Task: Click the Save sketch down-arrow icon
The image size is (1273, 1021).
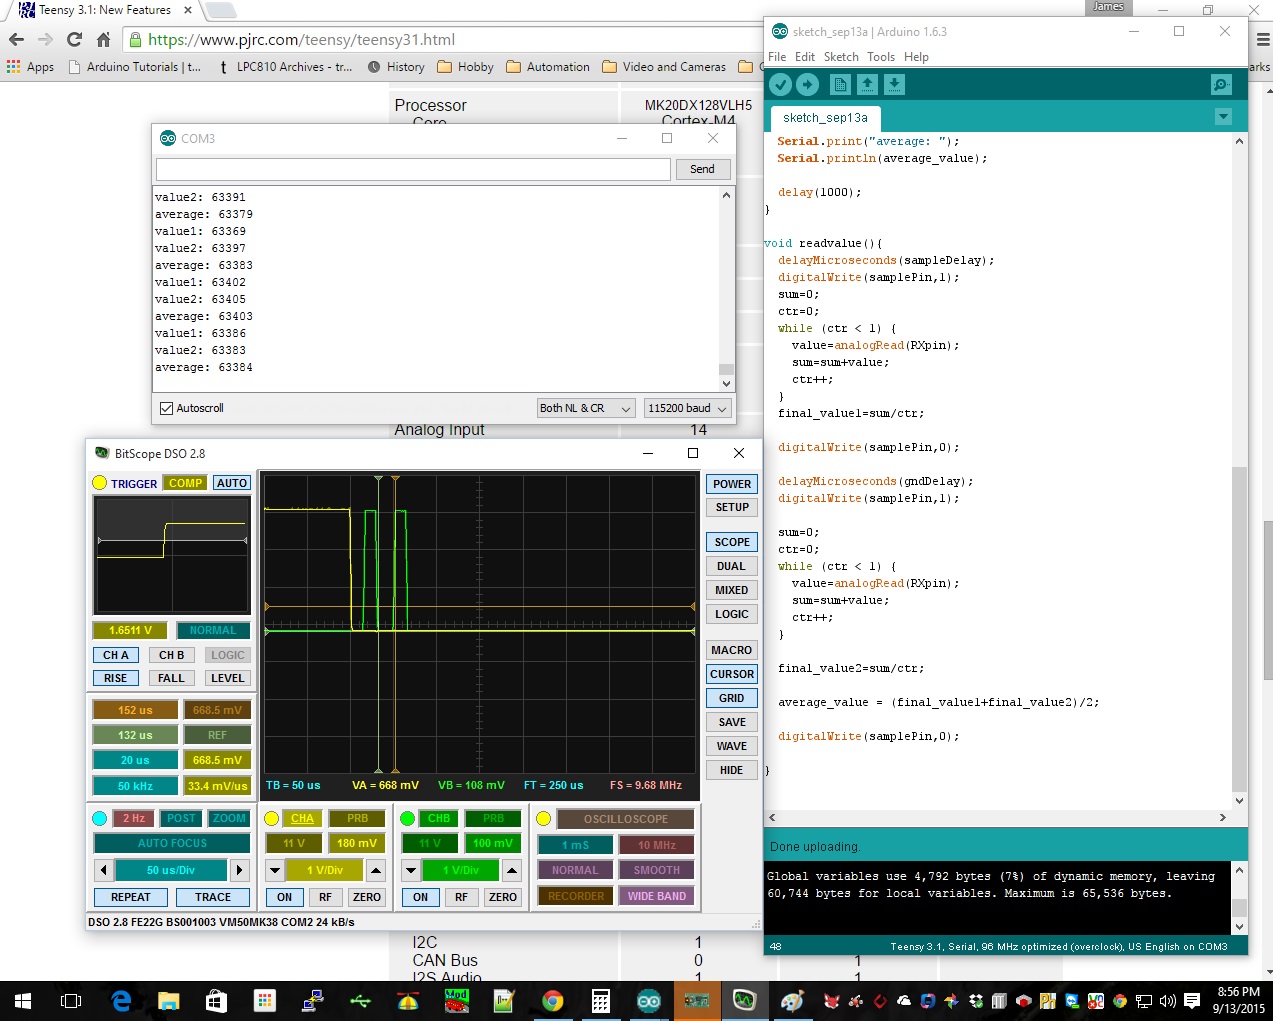Action: tap(894, 85)
